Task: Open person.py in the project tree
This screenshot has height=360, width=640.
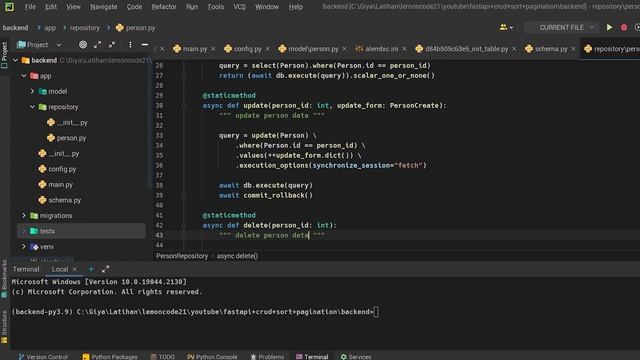Action: [x=67, y=138]
